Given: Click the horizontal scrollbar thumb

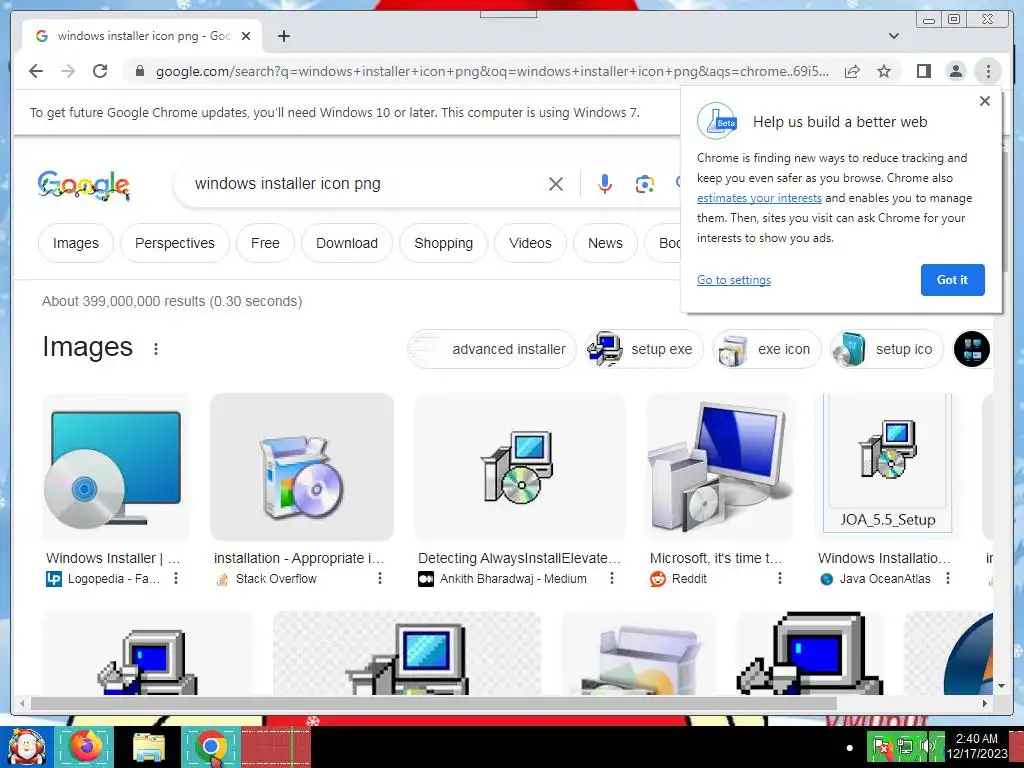Looking at the screenshot, I should 434,703.
